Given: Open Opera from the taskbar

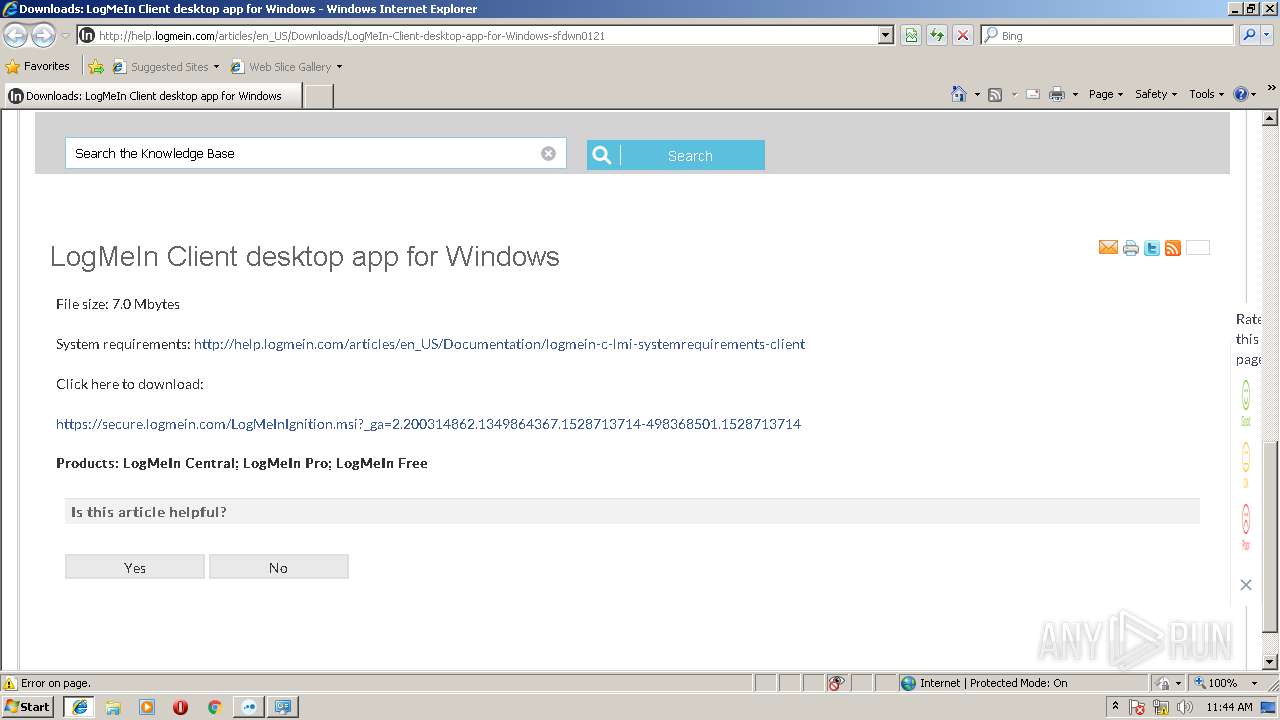Looking at the screenshot, I should (x=180, y=707).
